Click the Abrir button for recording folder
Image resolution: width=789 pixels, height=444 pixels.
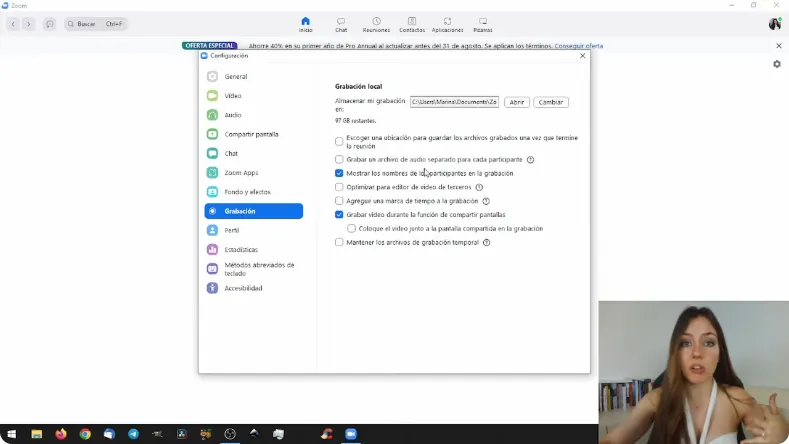(517, 102)
